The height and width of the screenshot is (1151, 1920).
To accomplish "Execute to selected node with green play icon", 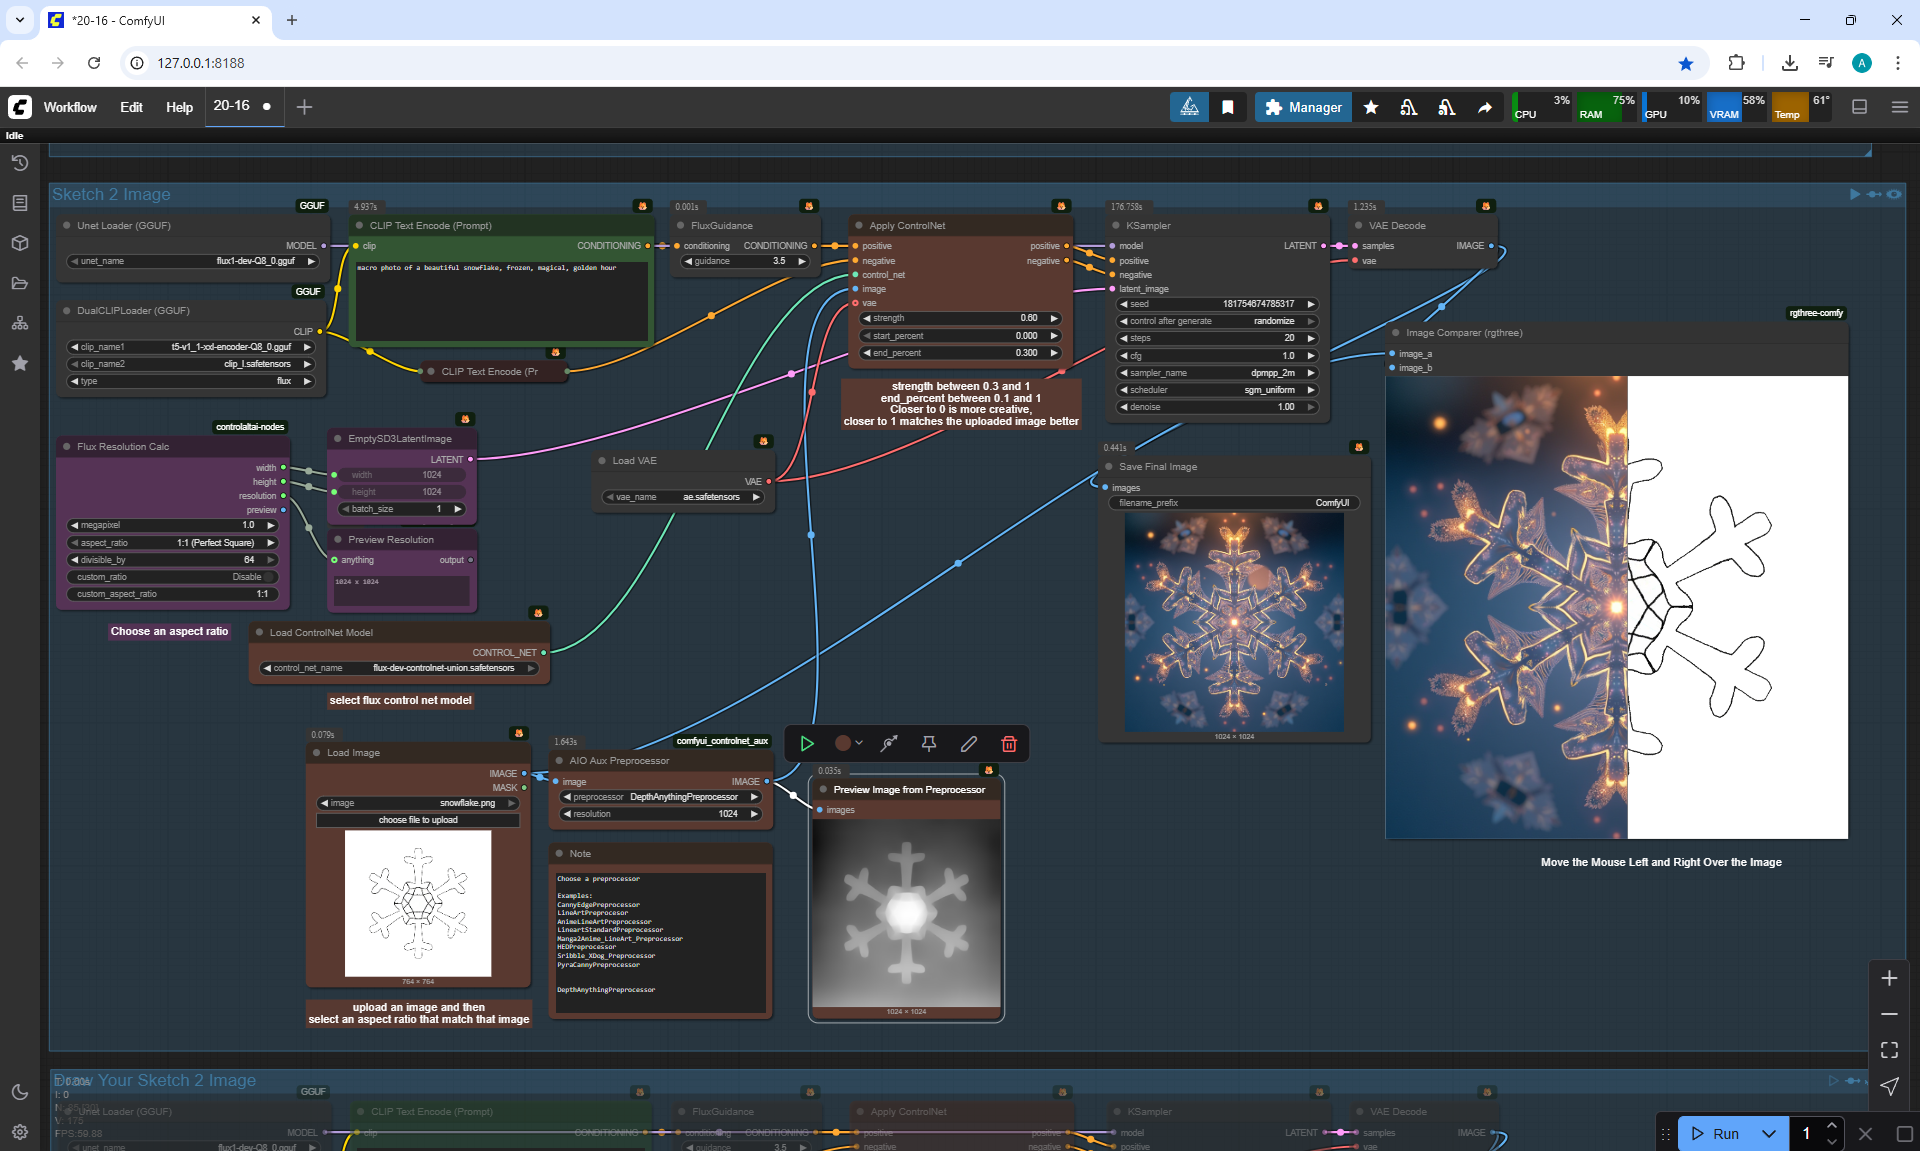I will point(807,744).
